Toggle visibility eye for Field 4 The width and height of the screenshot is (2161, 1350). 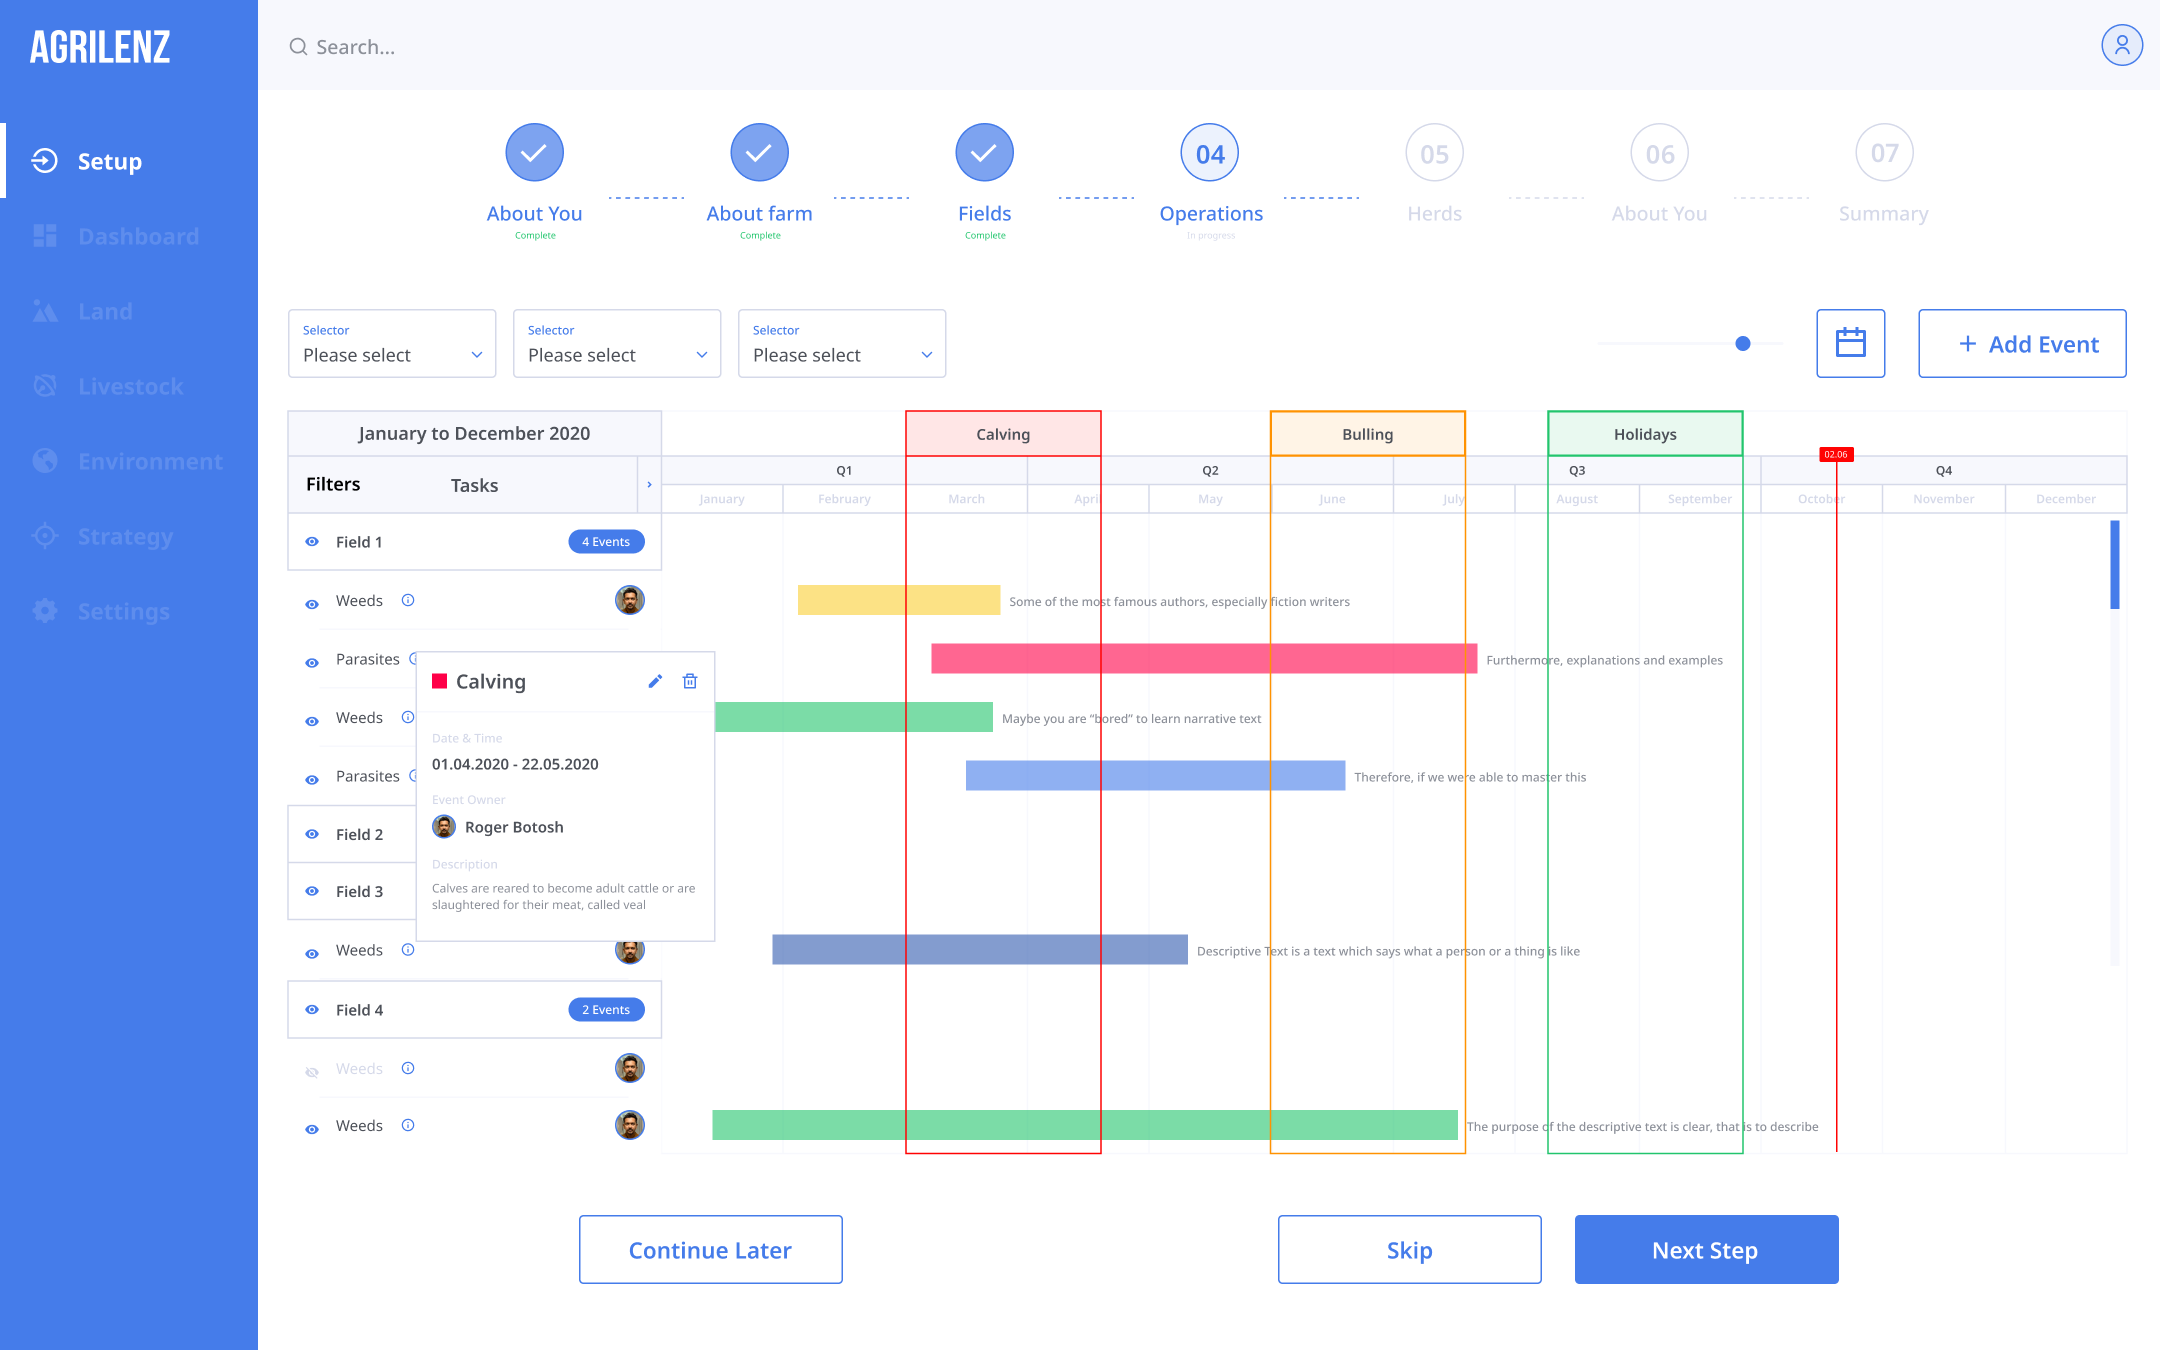tap(312, 1010)
